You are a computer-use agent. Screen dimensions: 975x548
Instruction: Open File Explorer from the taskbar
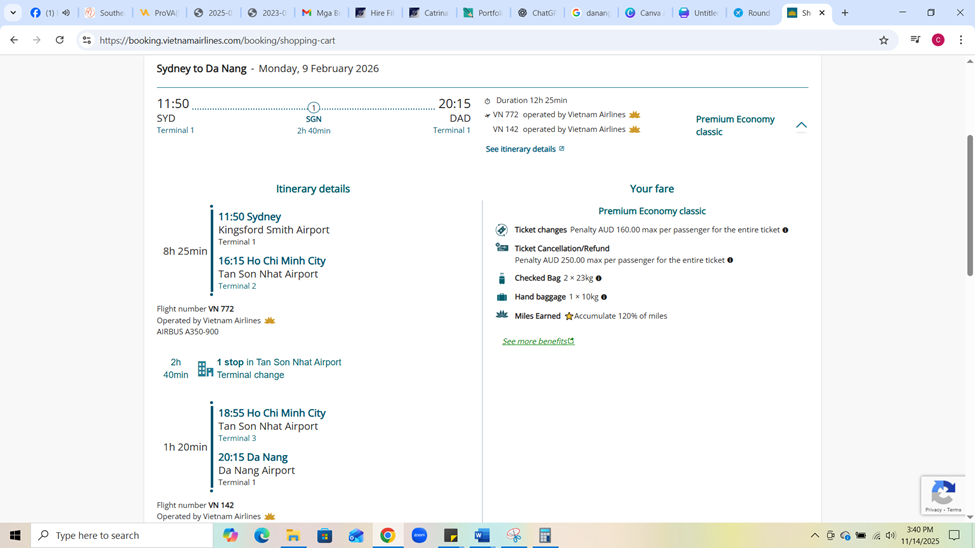click(293, 535)
